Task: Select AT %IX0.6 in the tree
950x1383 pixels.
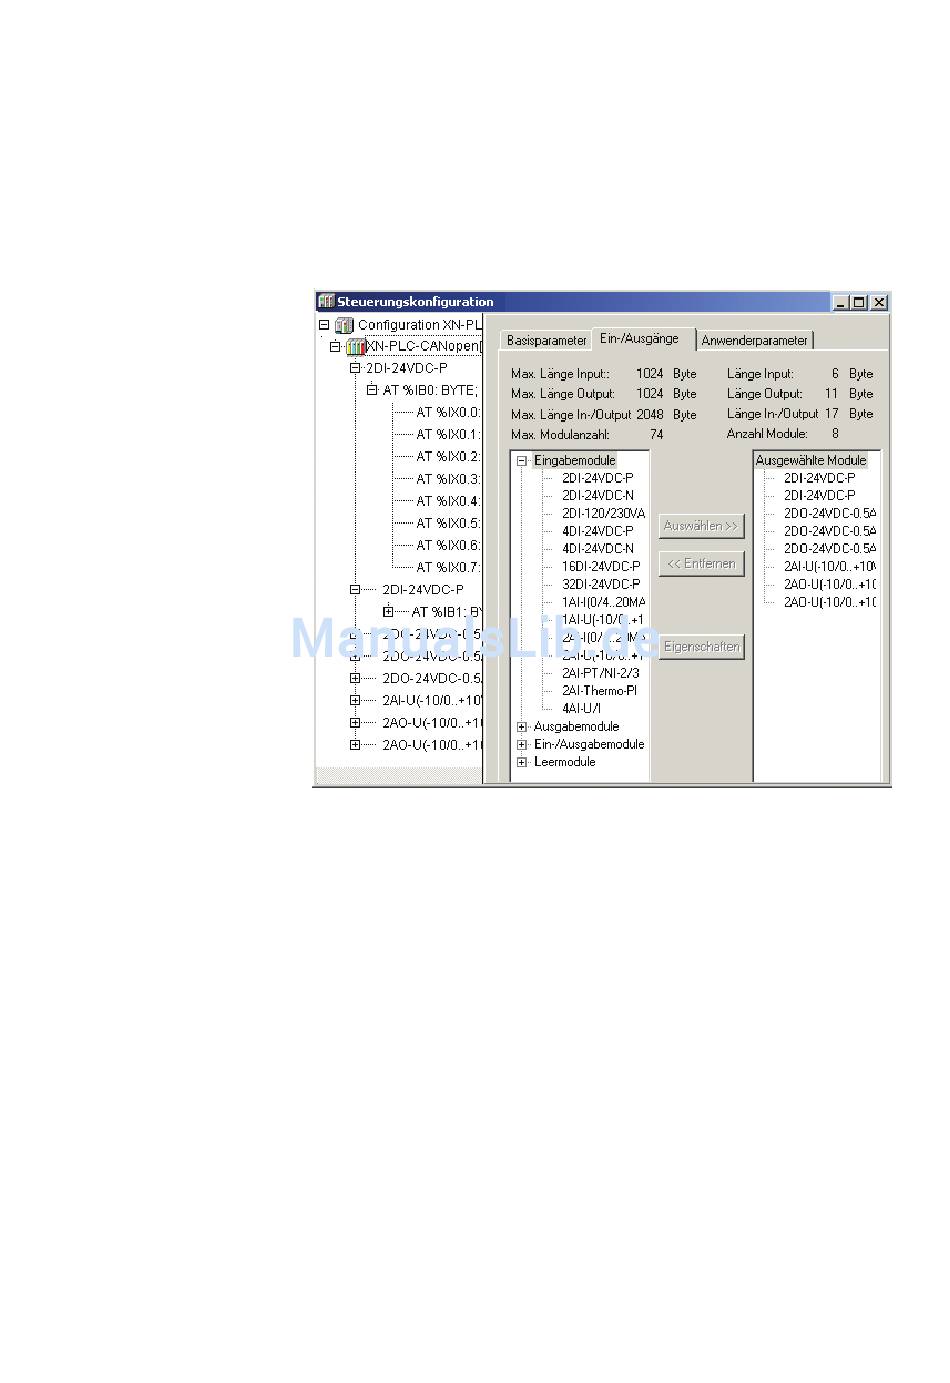Action: [x=448, y=545]
